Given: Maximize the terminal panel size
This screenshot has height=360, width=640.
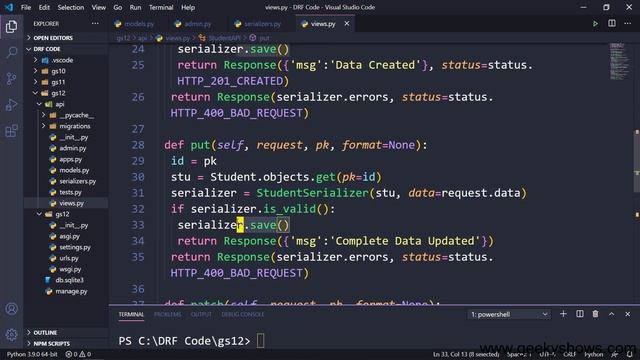Looking at the screenshot, I should coord(611,314).
